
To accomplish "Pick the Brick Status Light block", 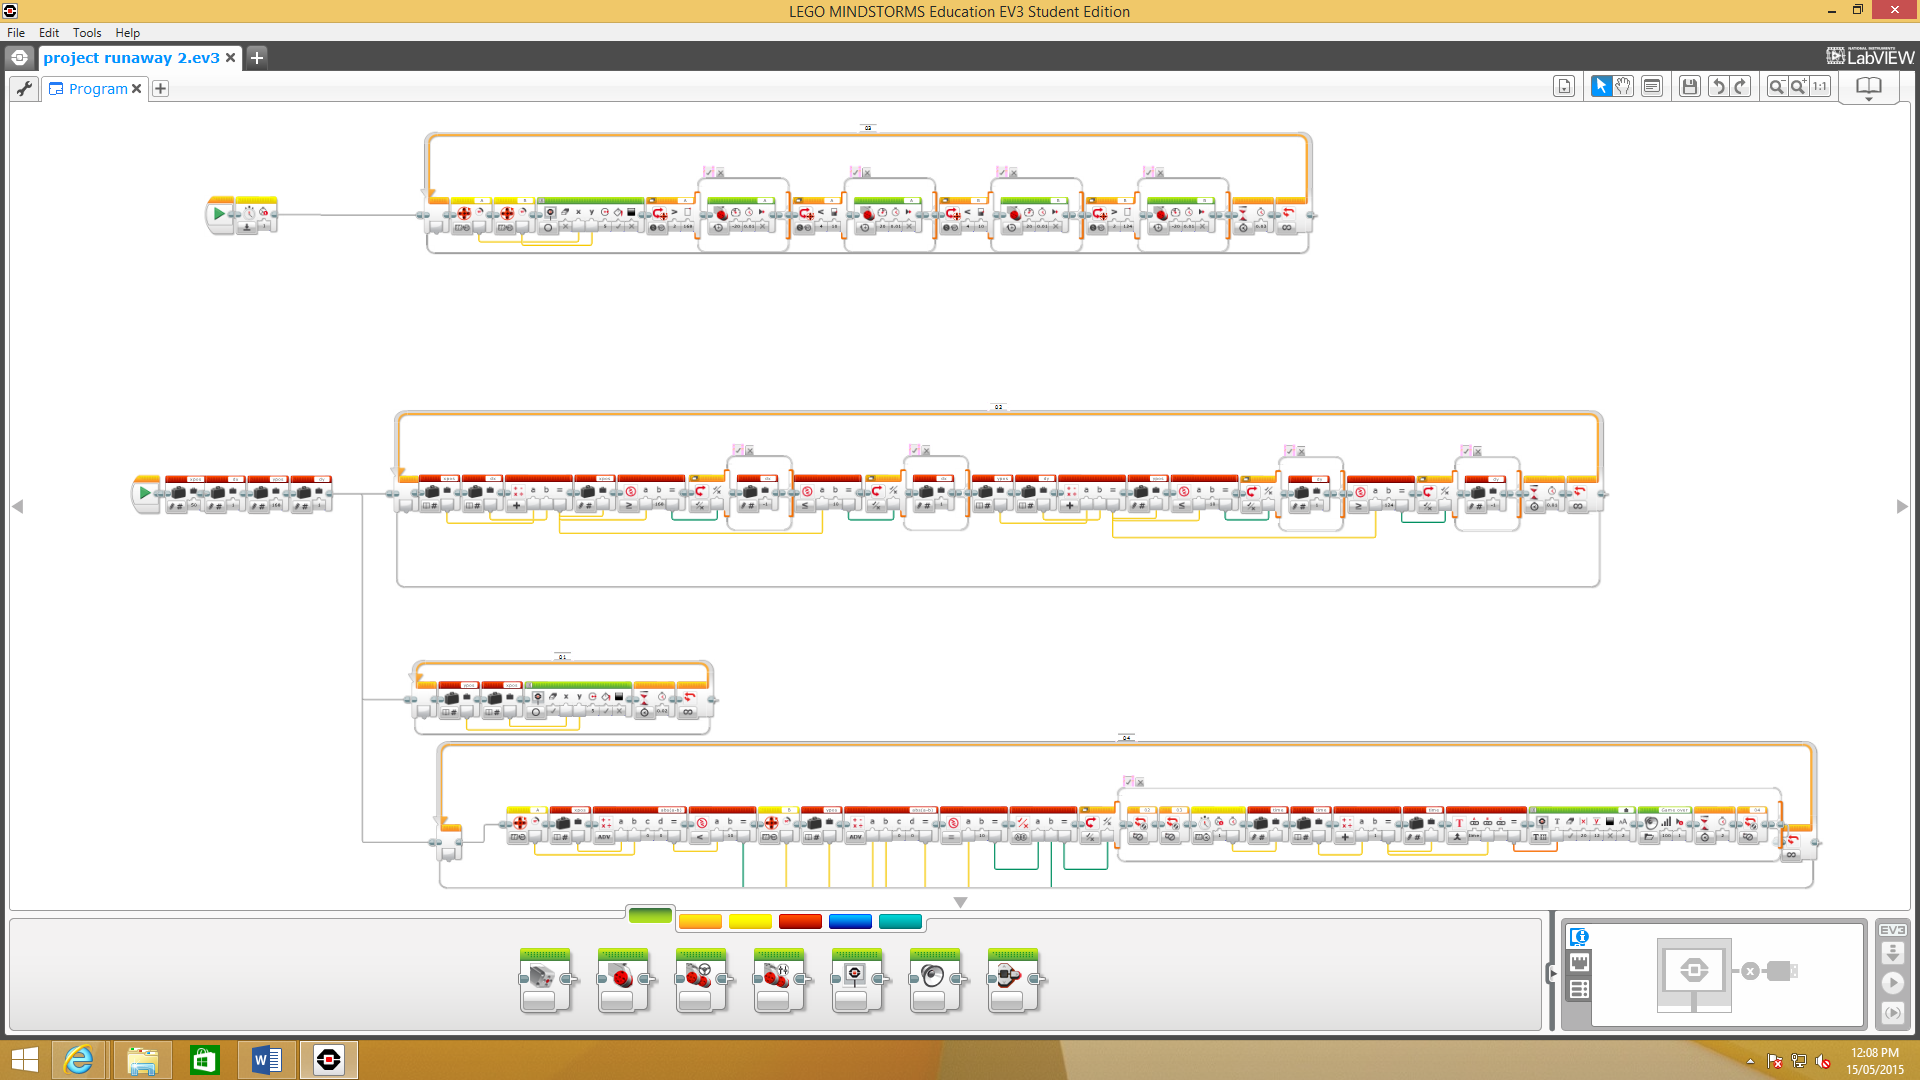I will point(1013,980).
